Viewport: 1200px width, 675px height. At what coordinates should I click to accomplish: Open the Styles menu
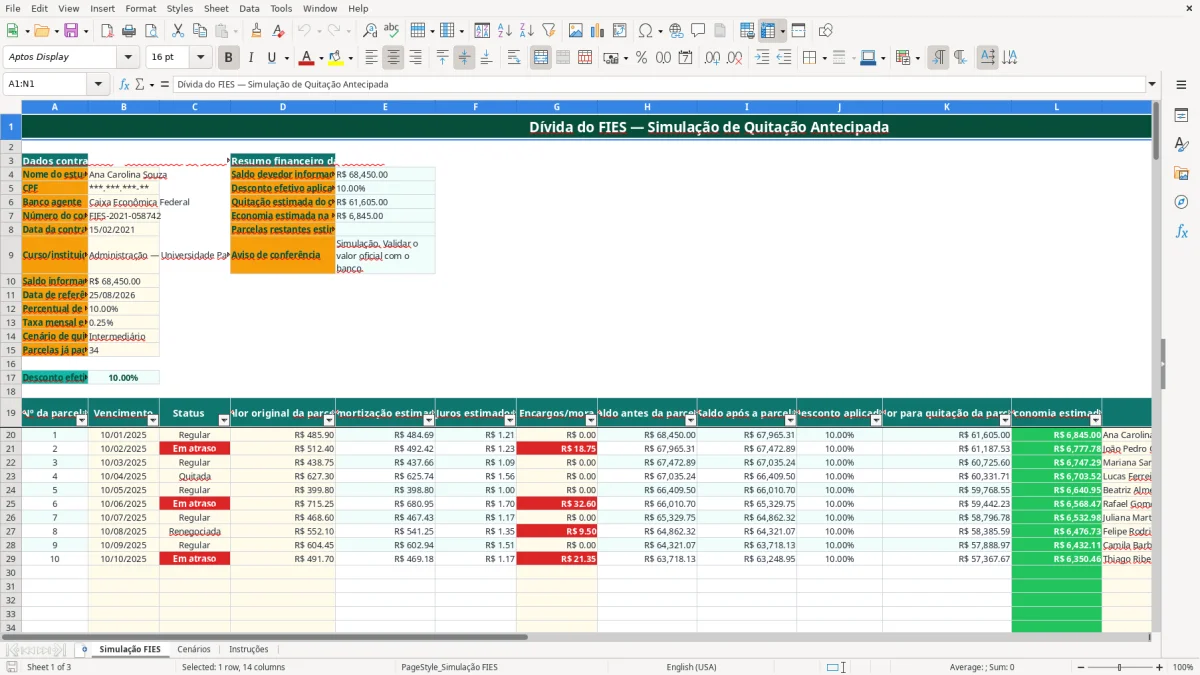180,8
